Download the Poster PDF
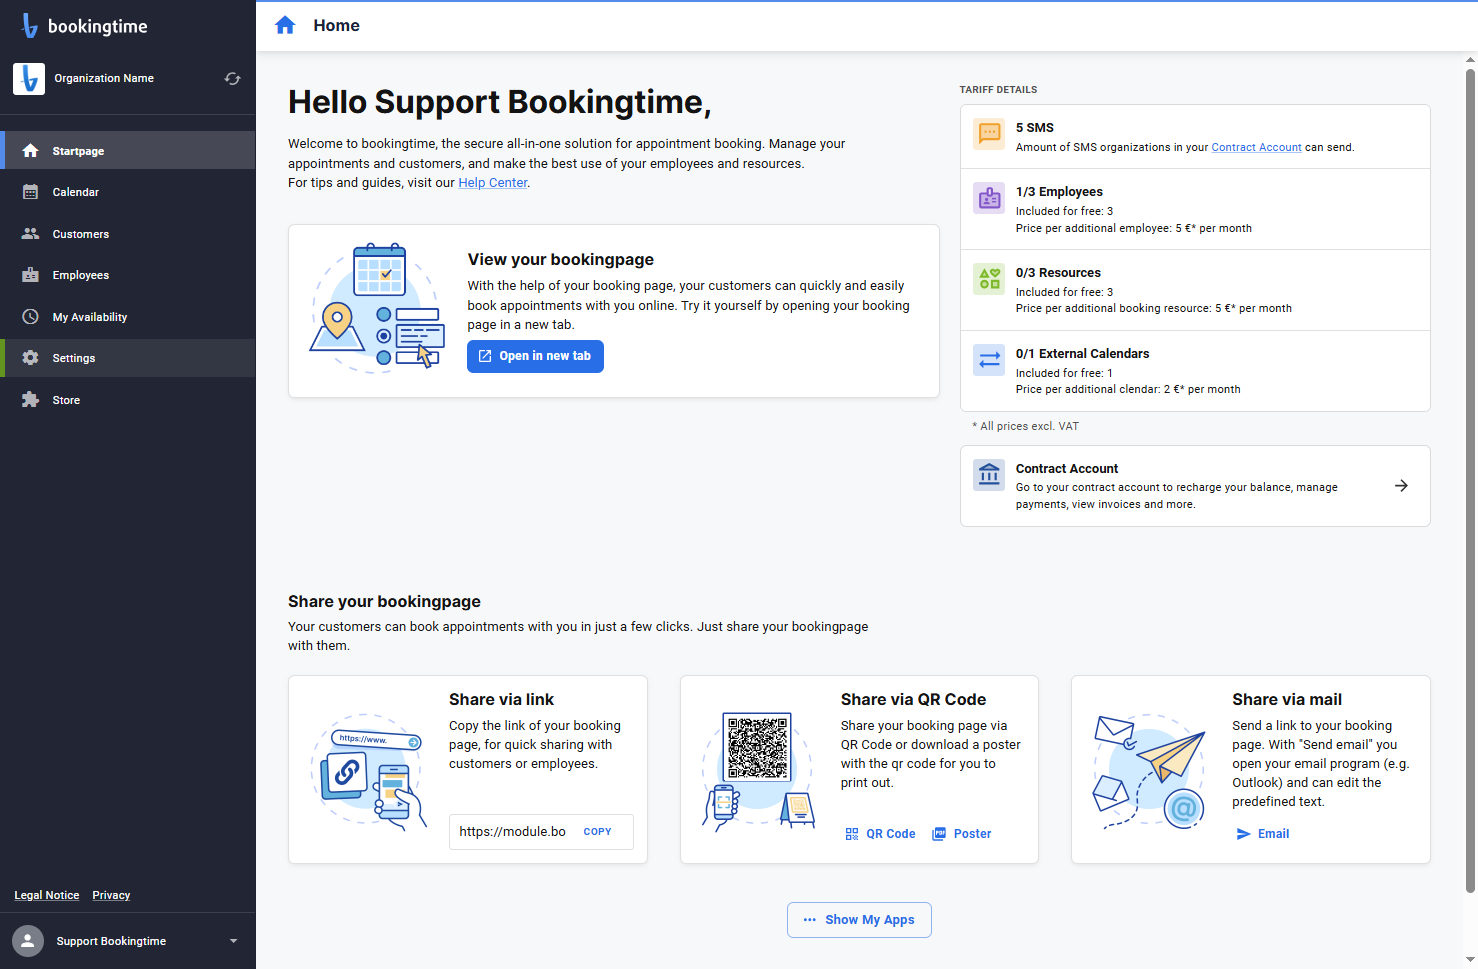 click(x=962, y=834)
